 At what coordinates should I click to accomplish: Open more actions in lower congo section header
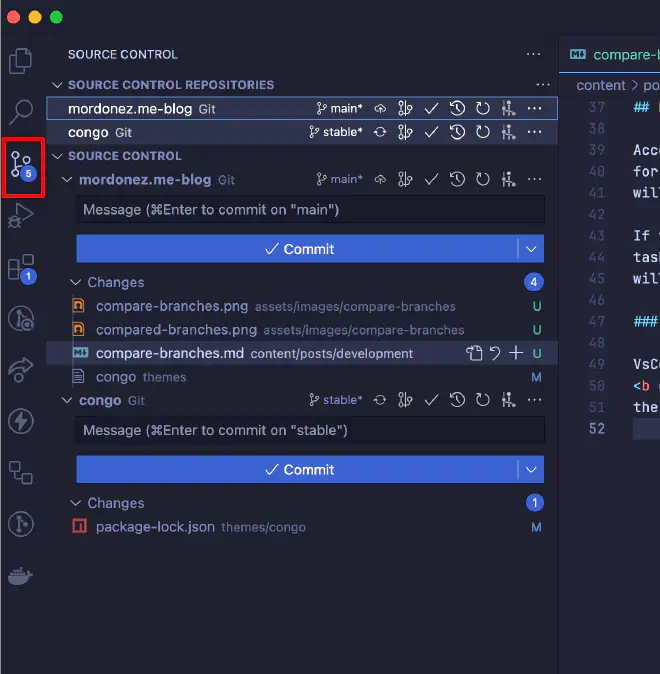click(x=534, y=400)
